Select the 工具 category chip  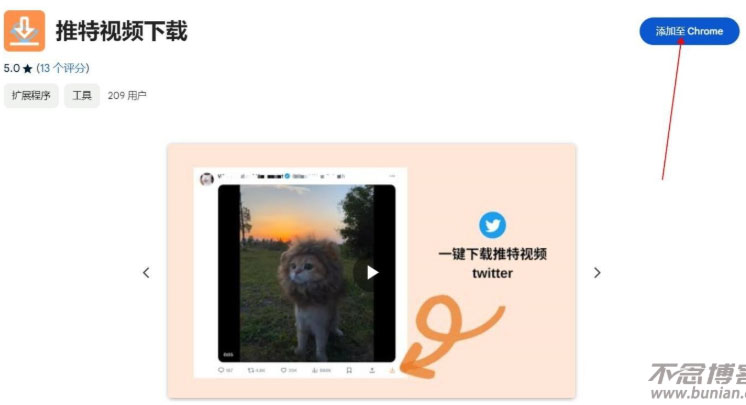pyautogui.click(x=82, y=96)
